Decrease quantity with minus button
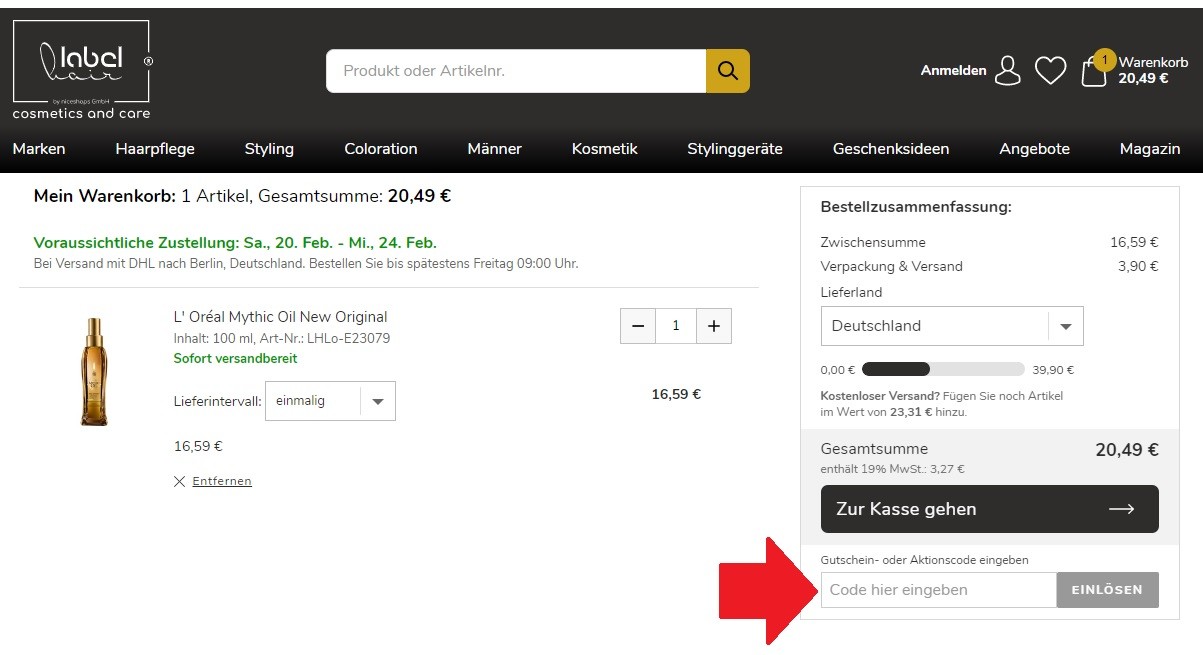This screenshot has width=1203, height=655. pyautogui.click(x=638, y=326)
